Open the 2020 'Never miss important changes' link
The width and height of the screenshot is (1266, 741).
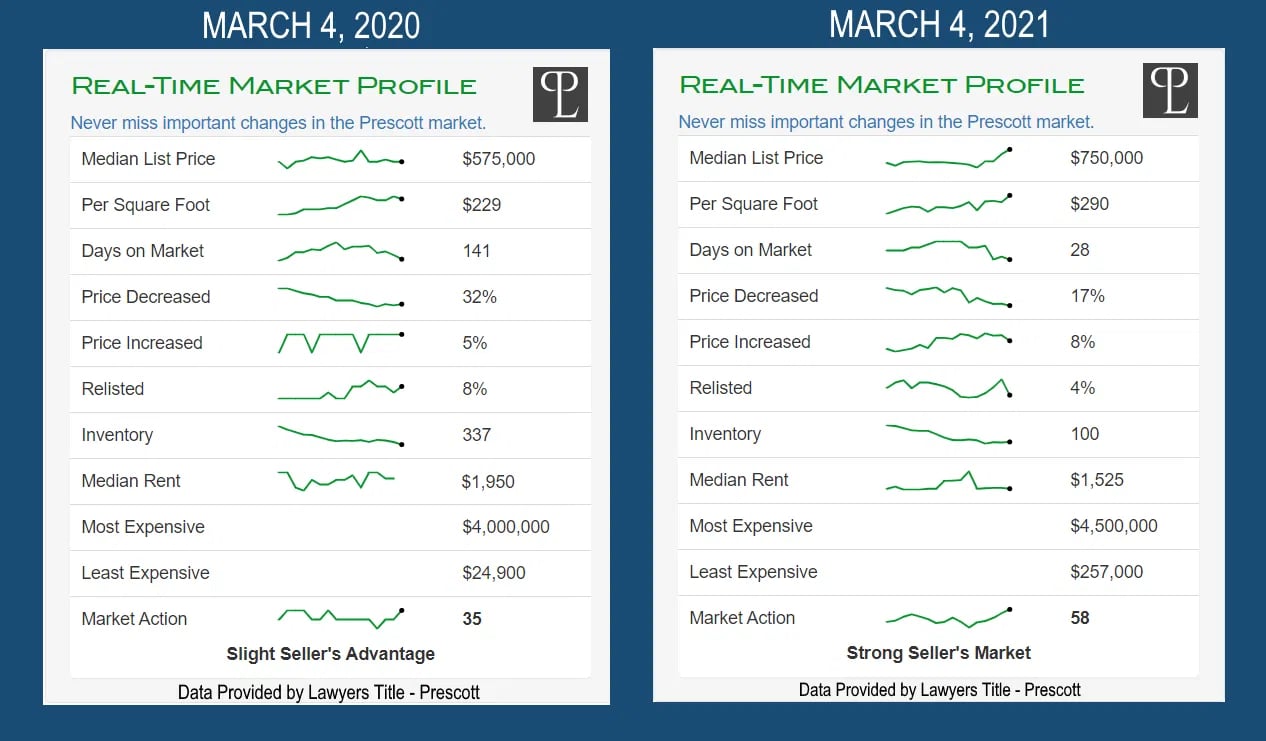[x=278, y=123]
